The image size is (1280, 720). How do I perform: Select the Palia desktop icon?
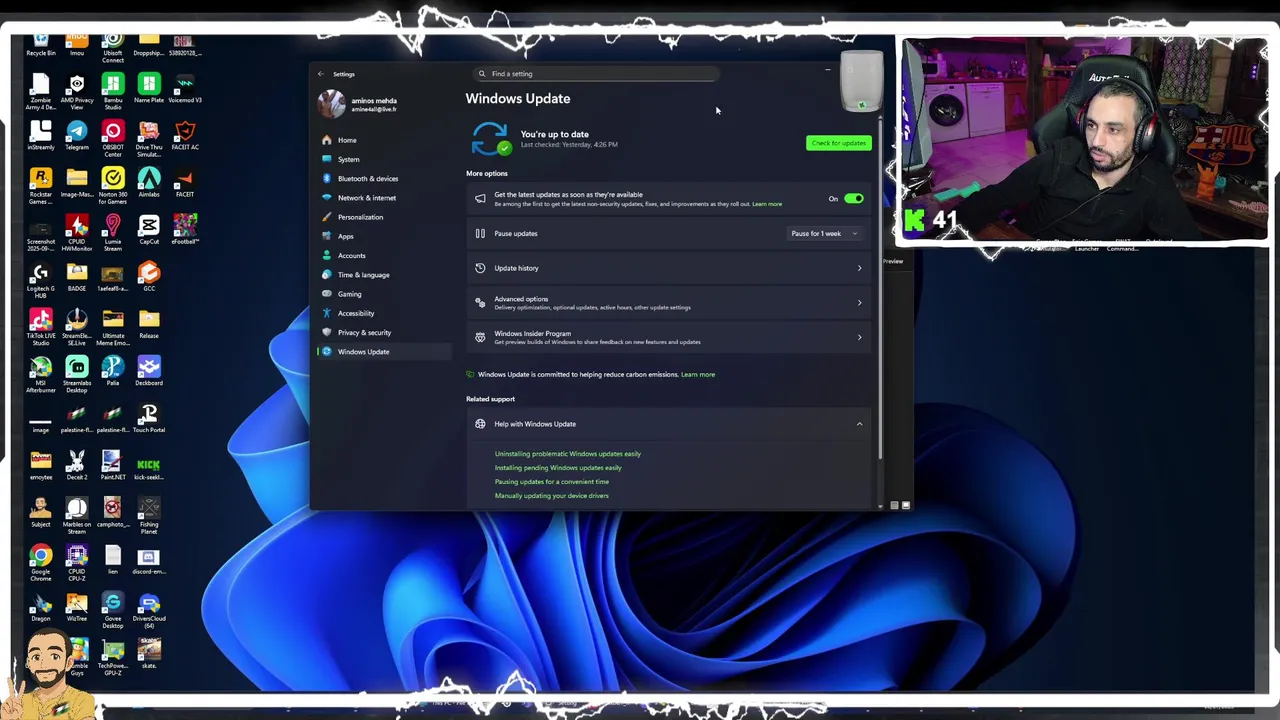[x=112, y=371]
